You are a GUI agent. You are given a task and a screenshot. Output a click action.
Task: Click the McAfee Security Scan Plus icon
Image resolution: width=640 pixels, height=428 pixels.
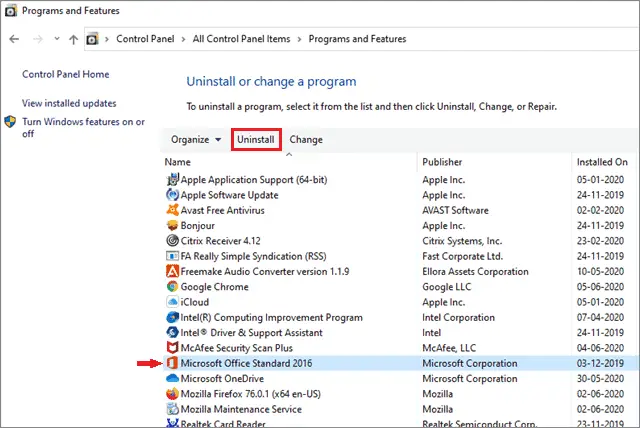[x=172, y=348]
